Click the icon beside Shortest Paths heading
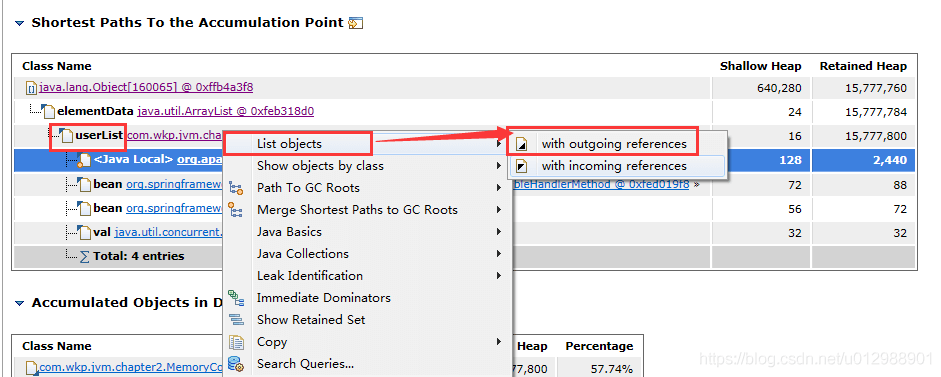 click(x=356, y=23)
